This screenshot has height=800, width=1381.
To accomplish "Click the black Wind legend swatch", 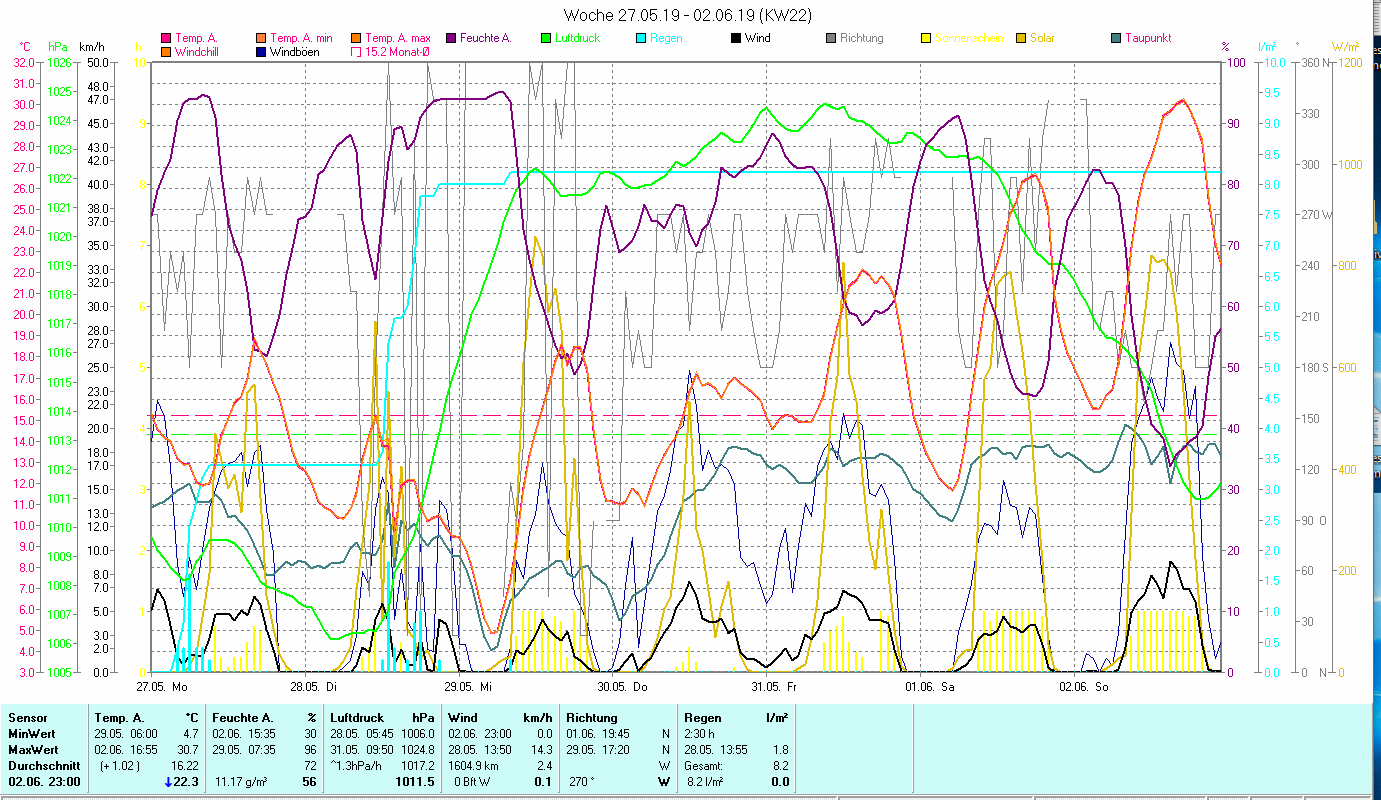I will coord(736,39).
